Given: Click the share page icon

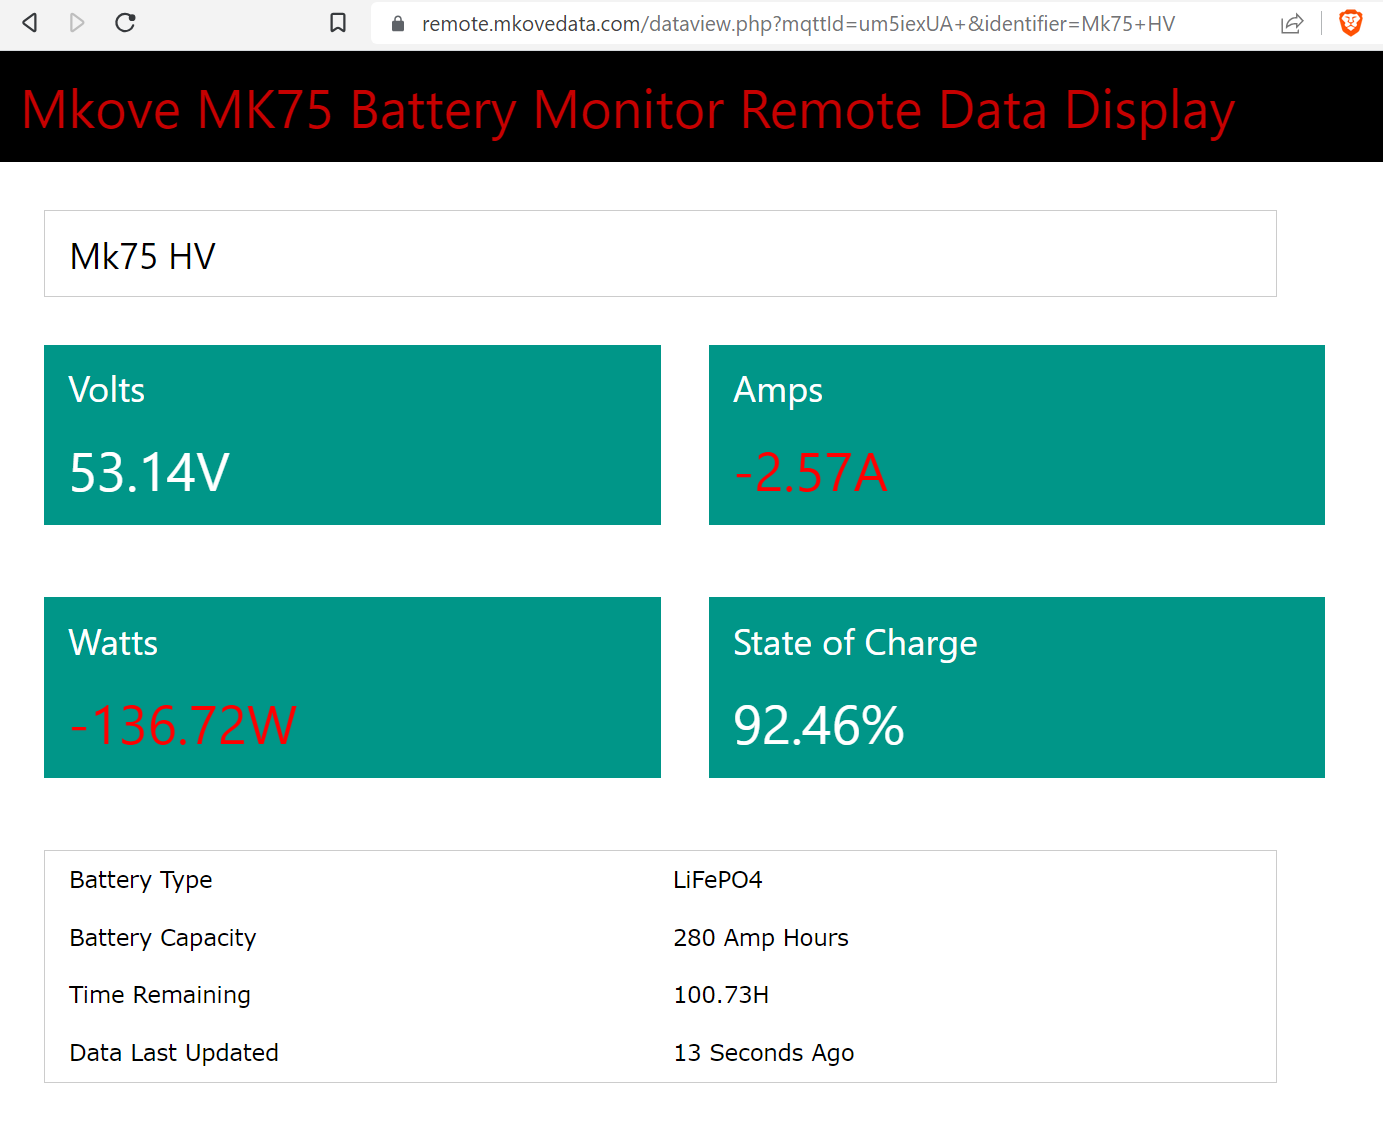Looking at the screenshot, I should pyautogui.click(x=1292, y=24).
